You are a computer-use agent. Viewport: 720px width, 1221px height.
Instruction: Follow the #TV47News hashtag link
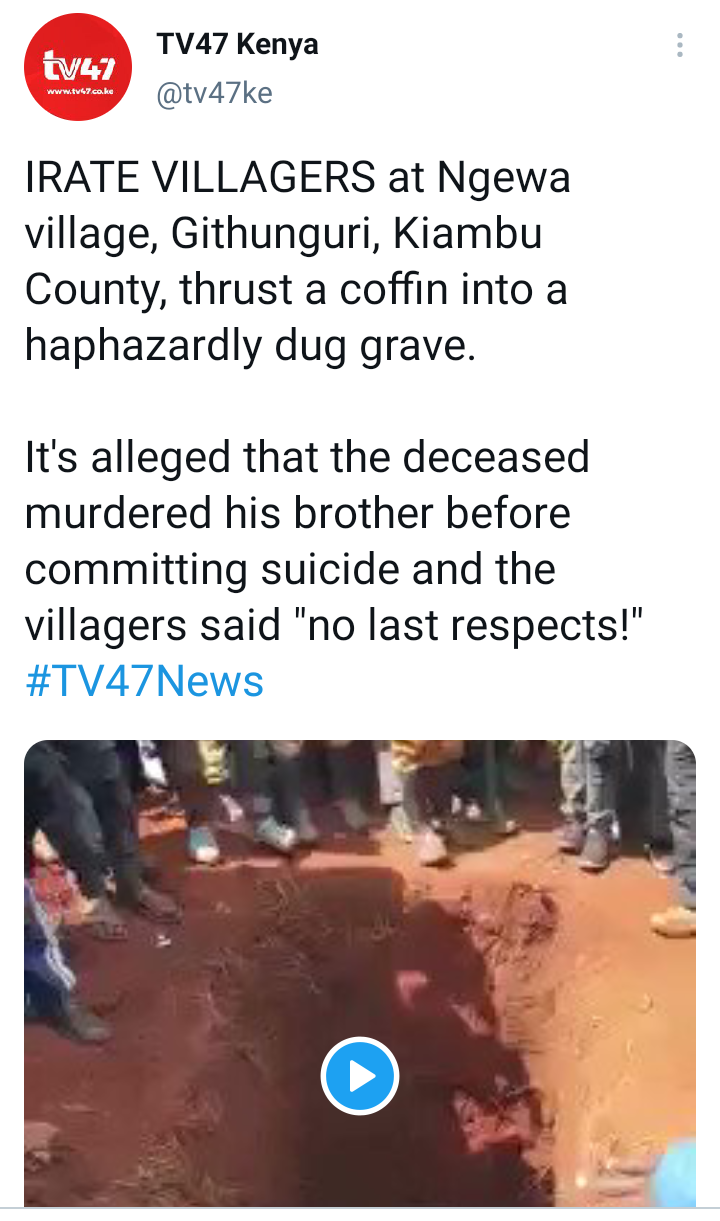click(144, 681)
